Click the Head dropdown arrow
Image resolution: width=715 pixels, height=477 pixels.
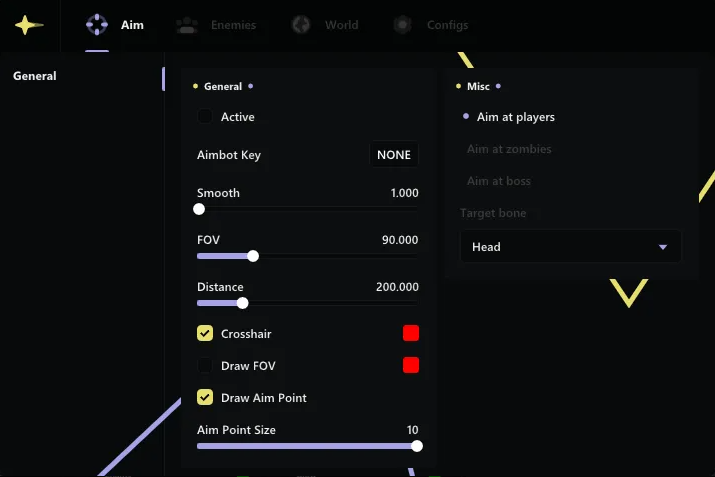point(662,247)
